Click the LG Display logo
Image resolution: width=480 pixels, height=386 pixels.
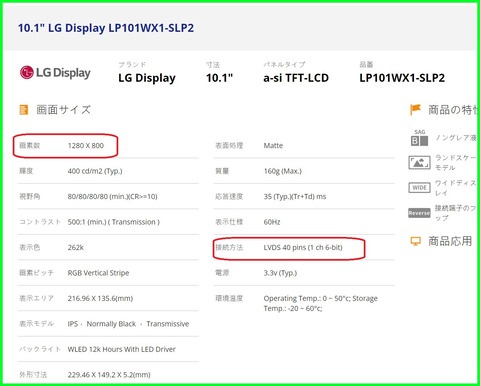[55, 73]
